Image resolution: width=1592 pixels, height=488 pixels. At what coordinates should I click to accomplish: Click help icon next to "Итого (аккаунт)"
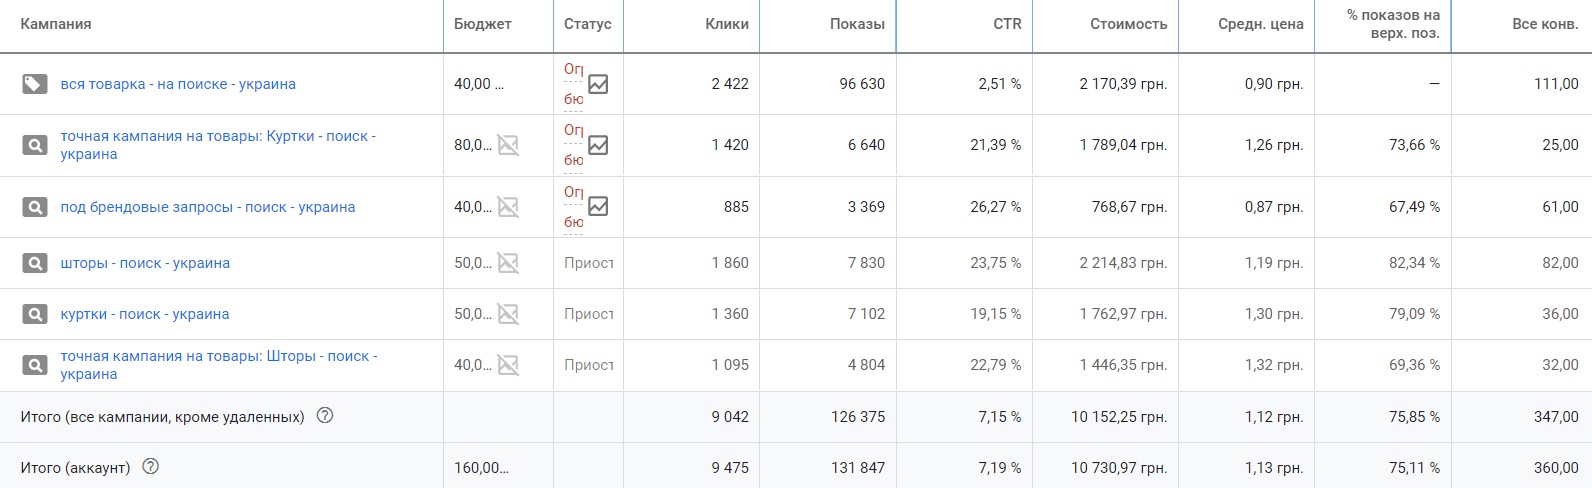click(151, 467)
